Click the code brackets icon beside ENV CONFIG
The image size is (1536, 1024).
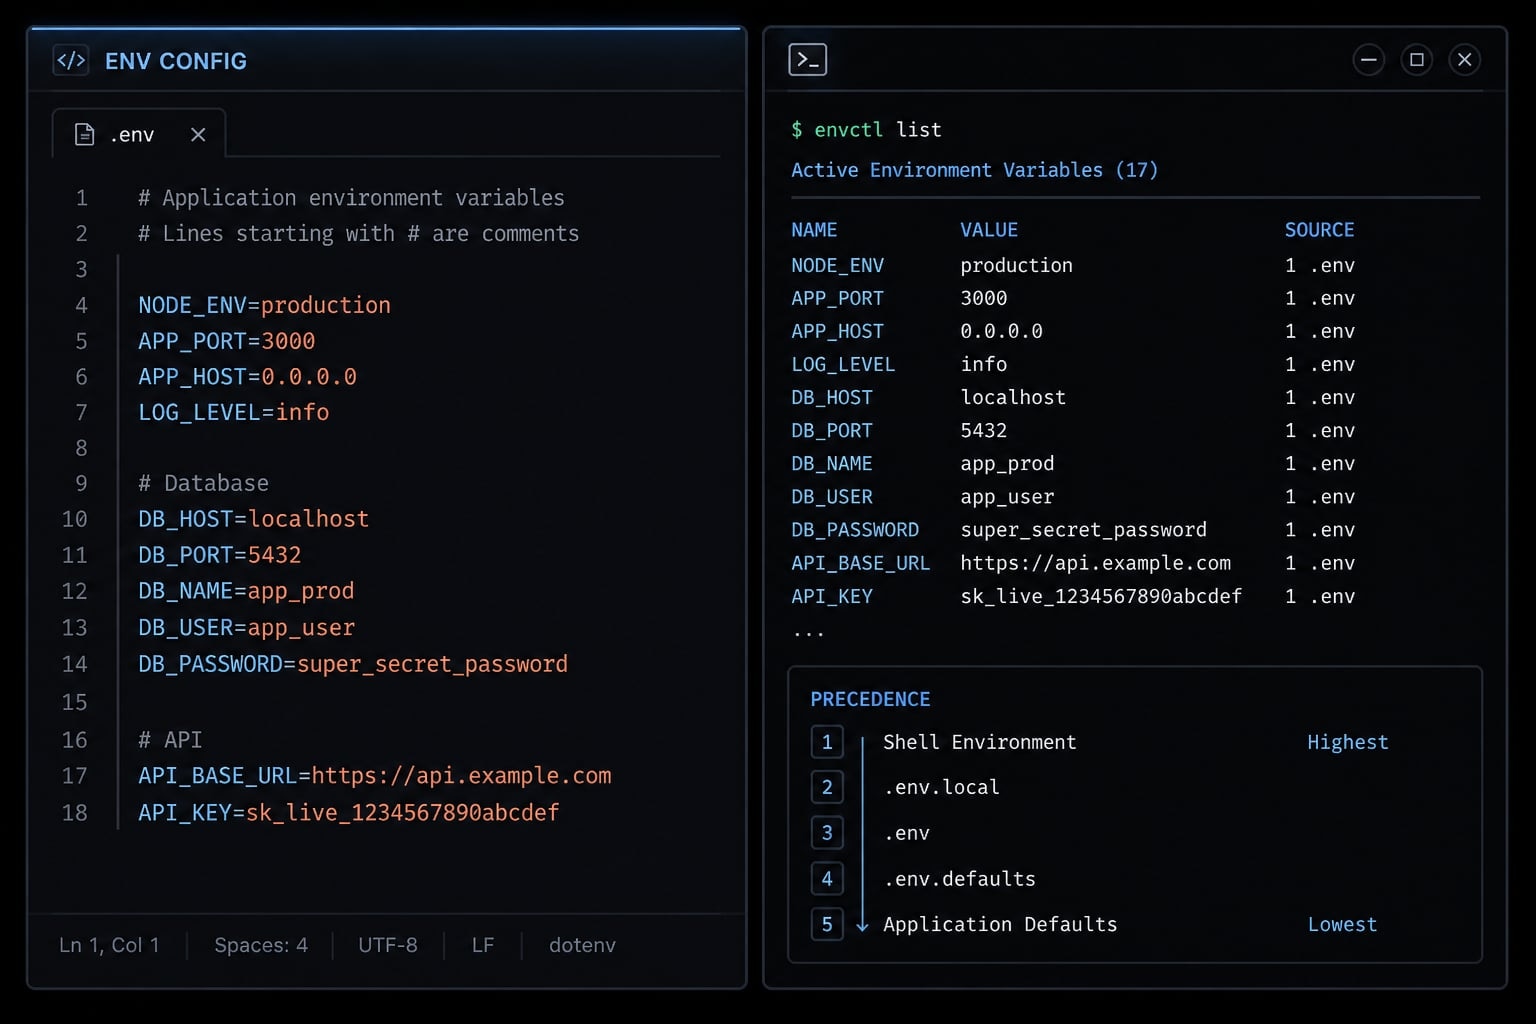click(x=71, y=60)
